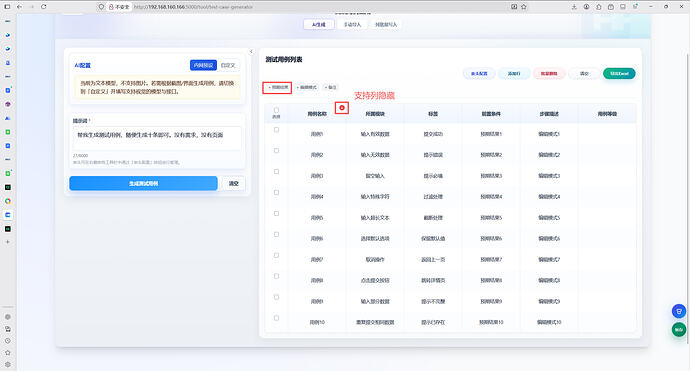Select the 自定义 AI config option
The height and width of the screenshot is (371, 690).
[228, 65]
